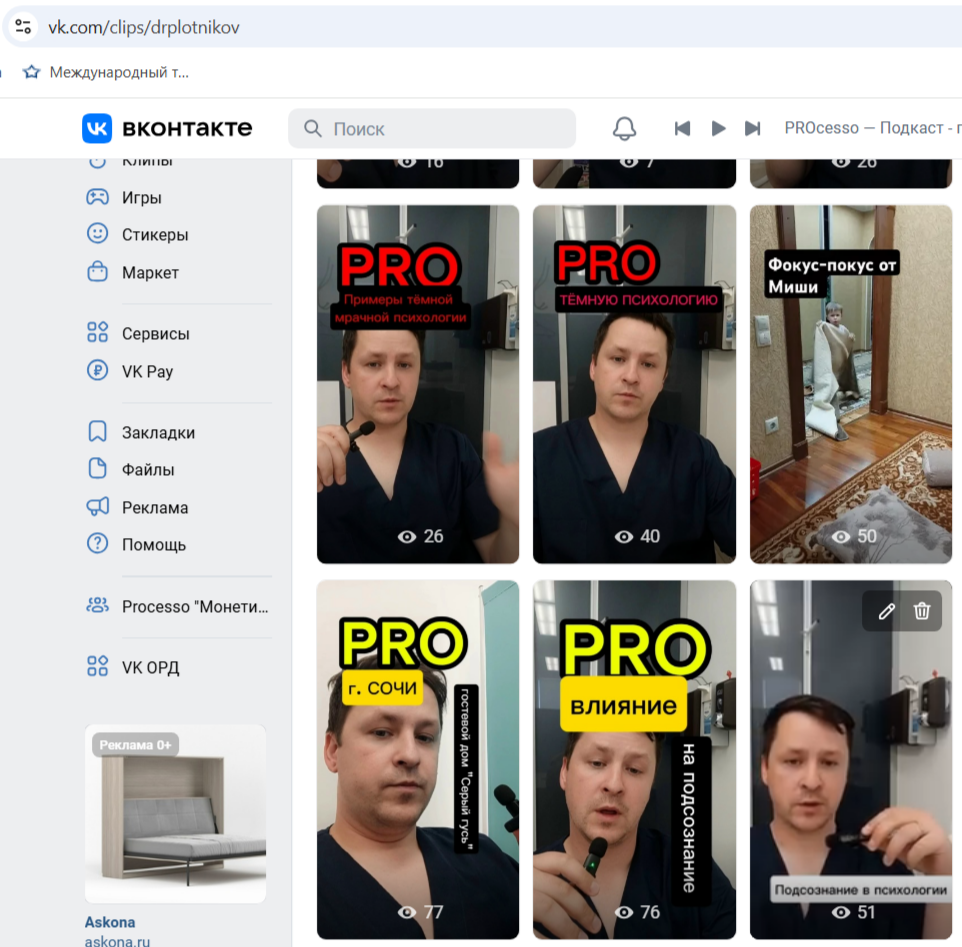The width and height of the screenshot is (962, 947).
Task: Skip to previous track in player
Action: (x=682, y=128)
